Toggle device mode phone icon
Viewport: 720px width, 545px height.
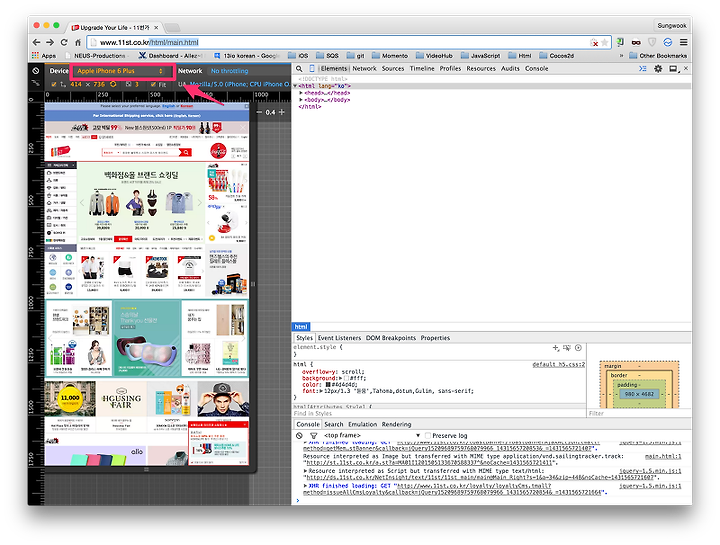click(x=312, y=68)
